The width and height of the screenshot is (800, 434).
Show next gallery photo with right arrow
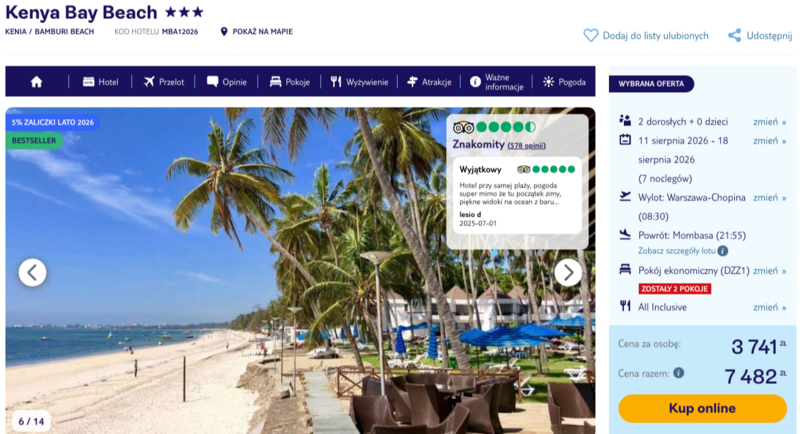(568, 273)
